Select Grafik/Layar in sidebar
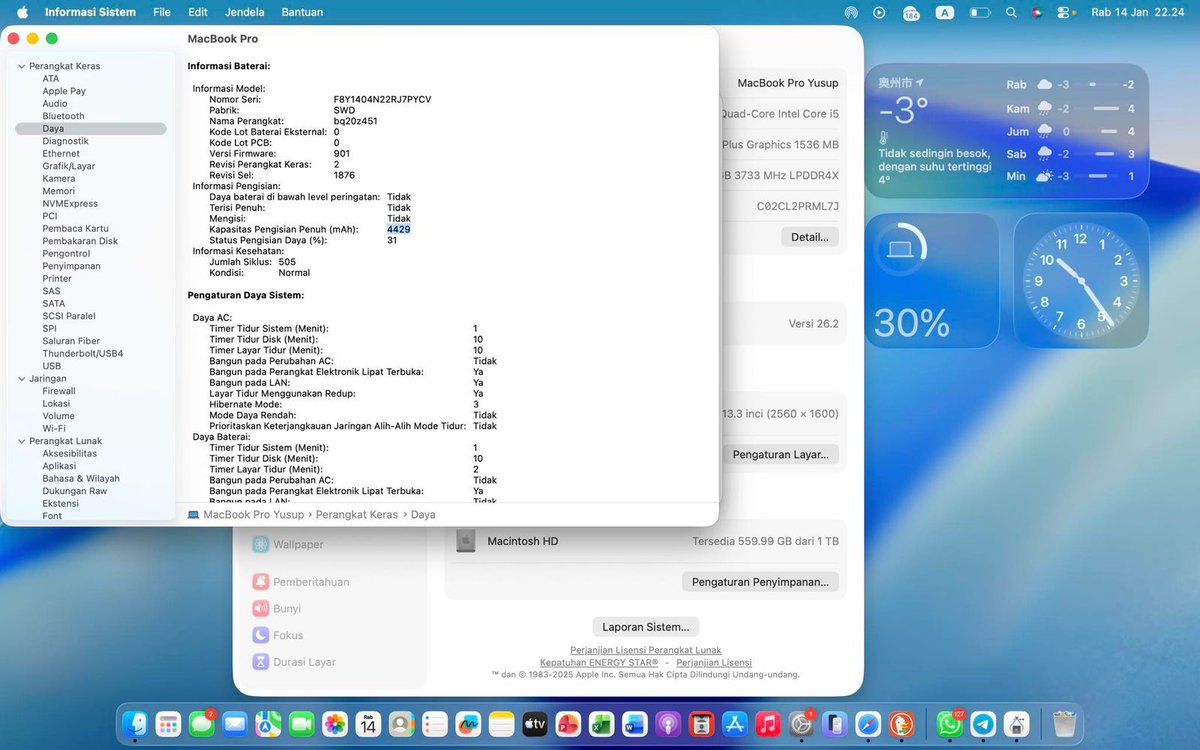Screen dimensions: 1200x750 (x=69, y=166)
